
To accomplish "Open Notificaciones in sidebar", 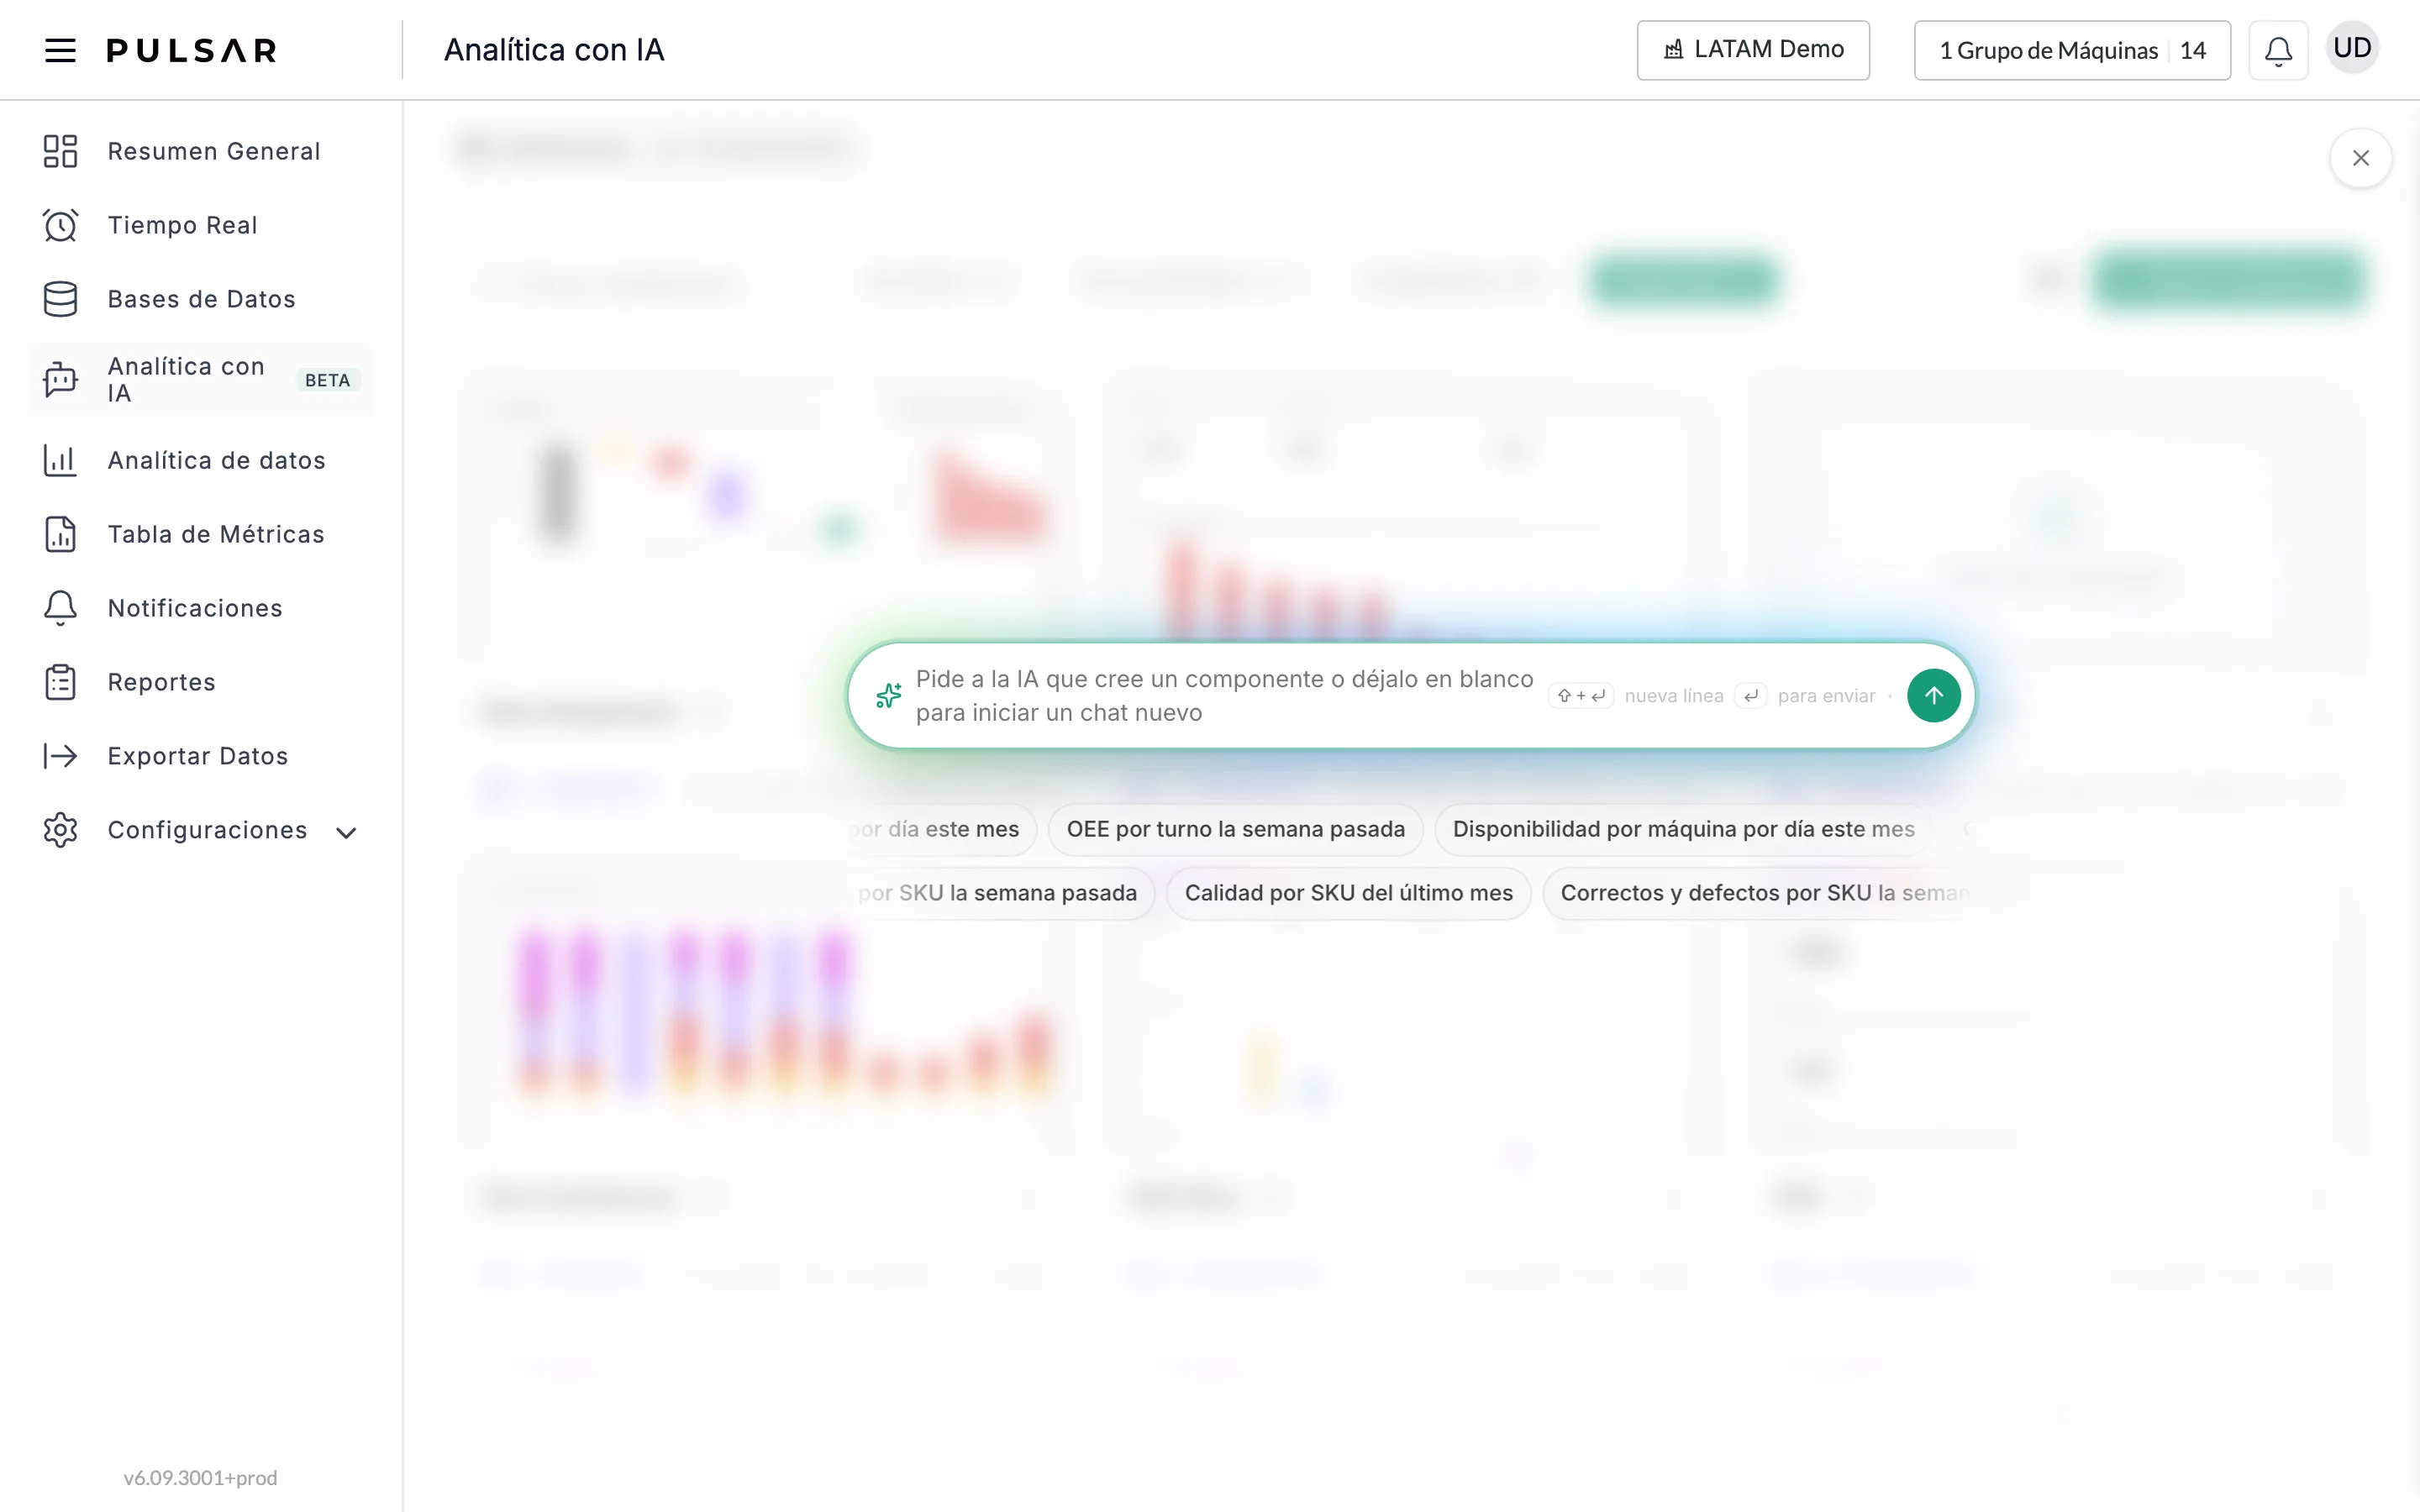I will coord(200,608).
